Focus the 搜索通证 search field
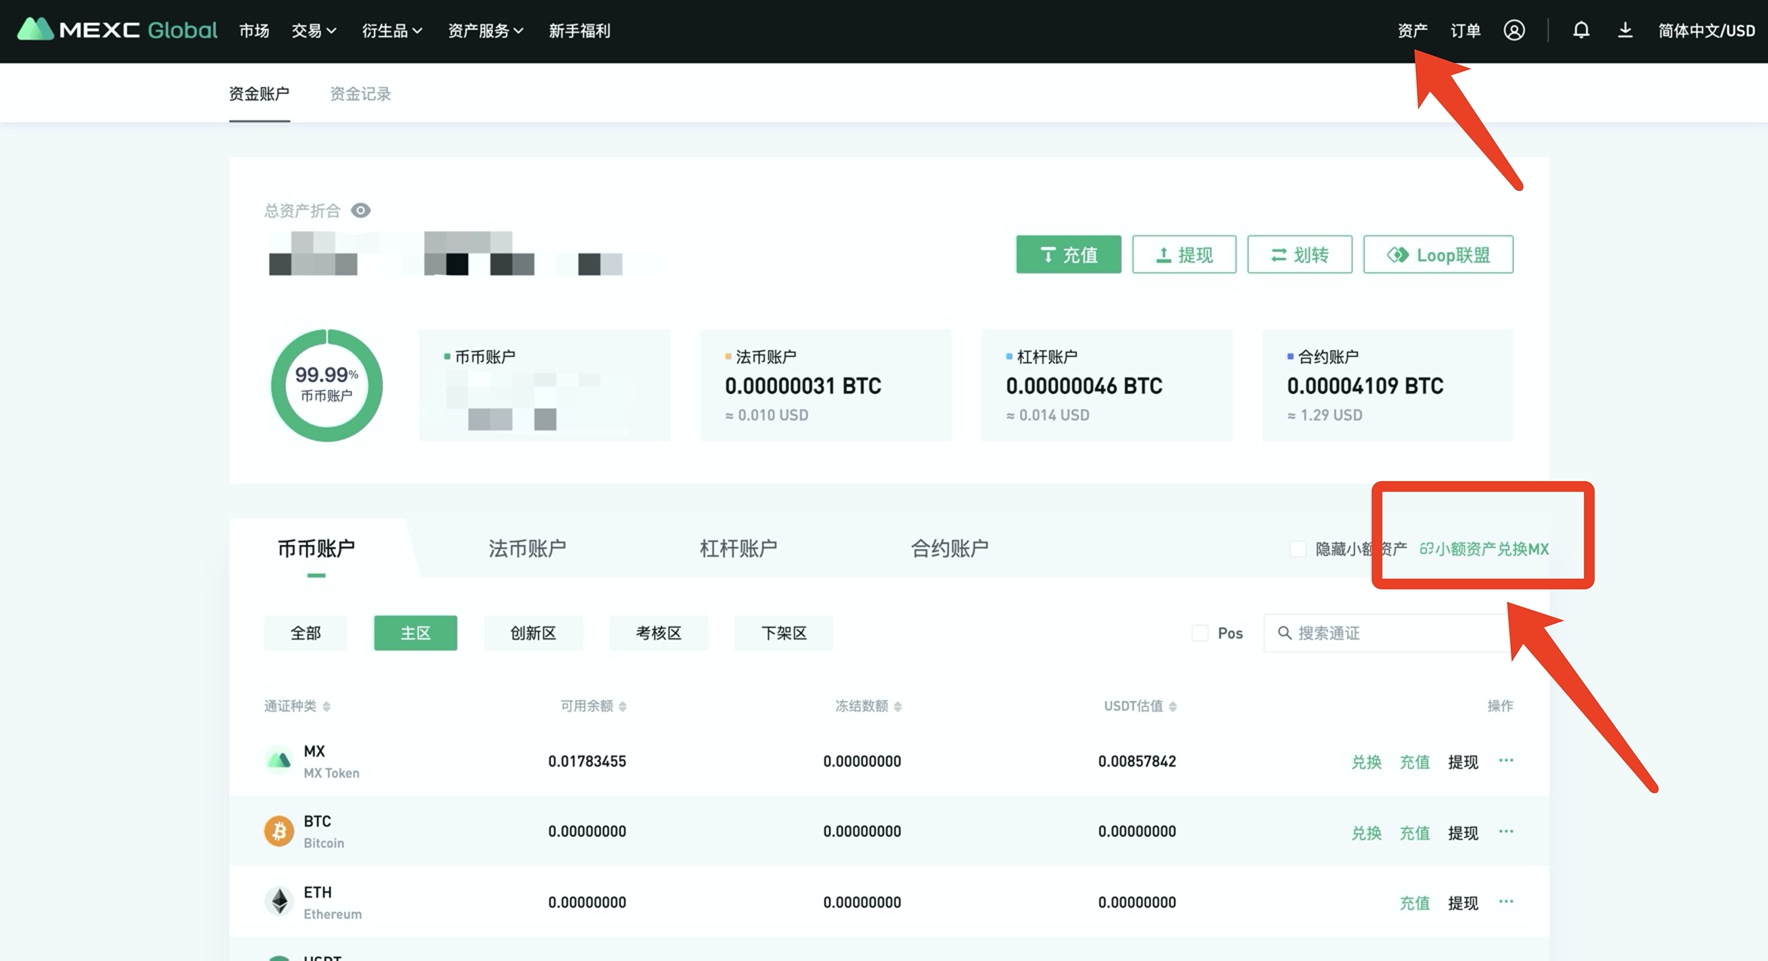The width and height of the screenshot is (1768, 961). 1390,633
